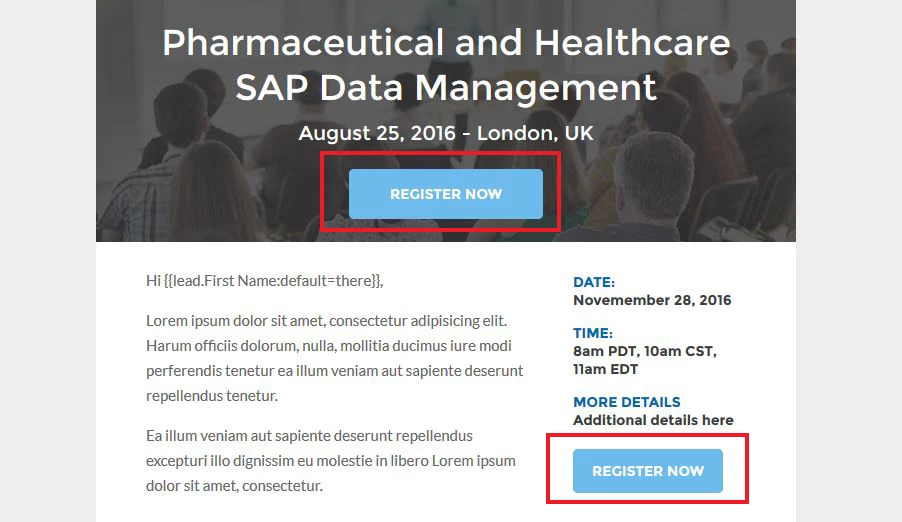
Task: Click the "Novemember 28, 2016" date value
Action: point(652,300)
